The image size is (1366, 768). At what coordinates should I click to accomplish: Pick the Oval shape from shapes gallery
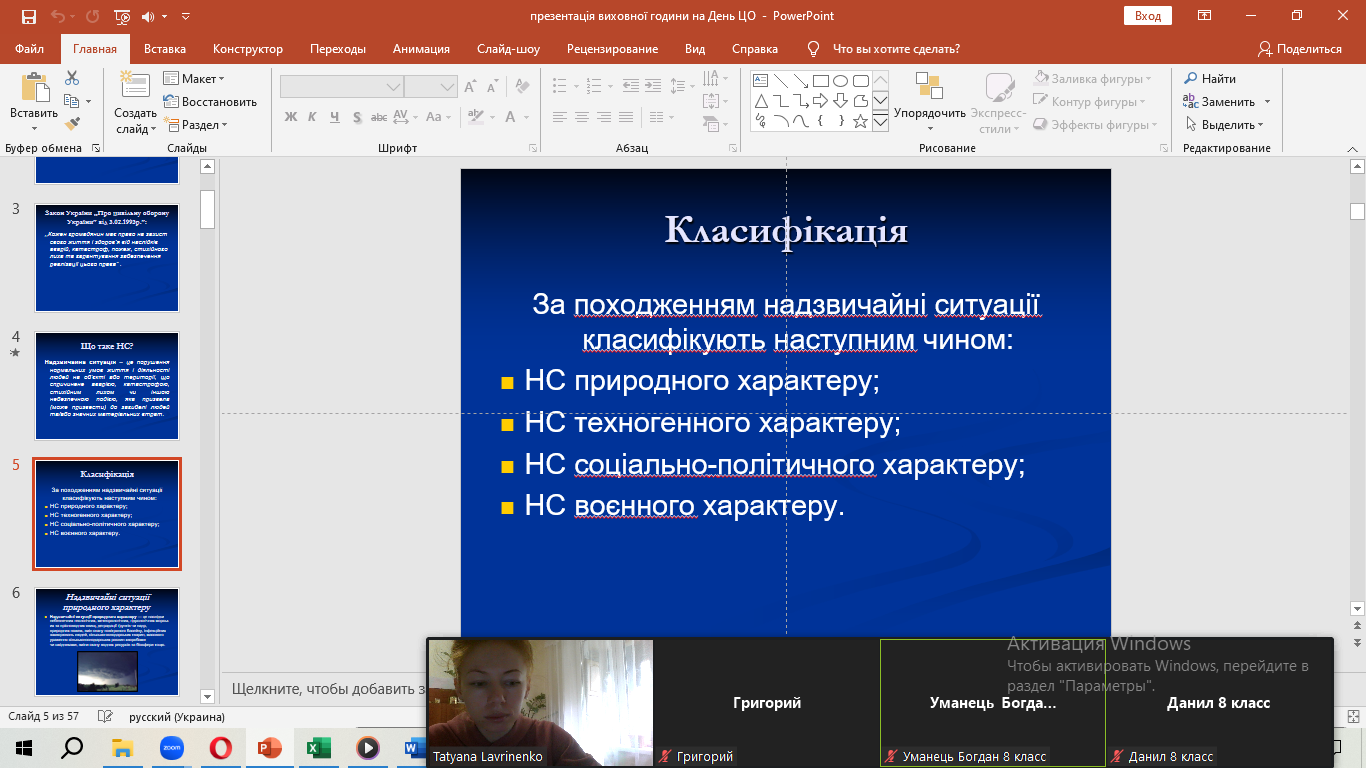click(x=840, y=81)
